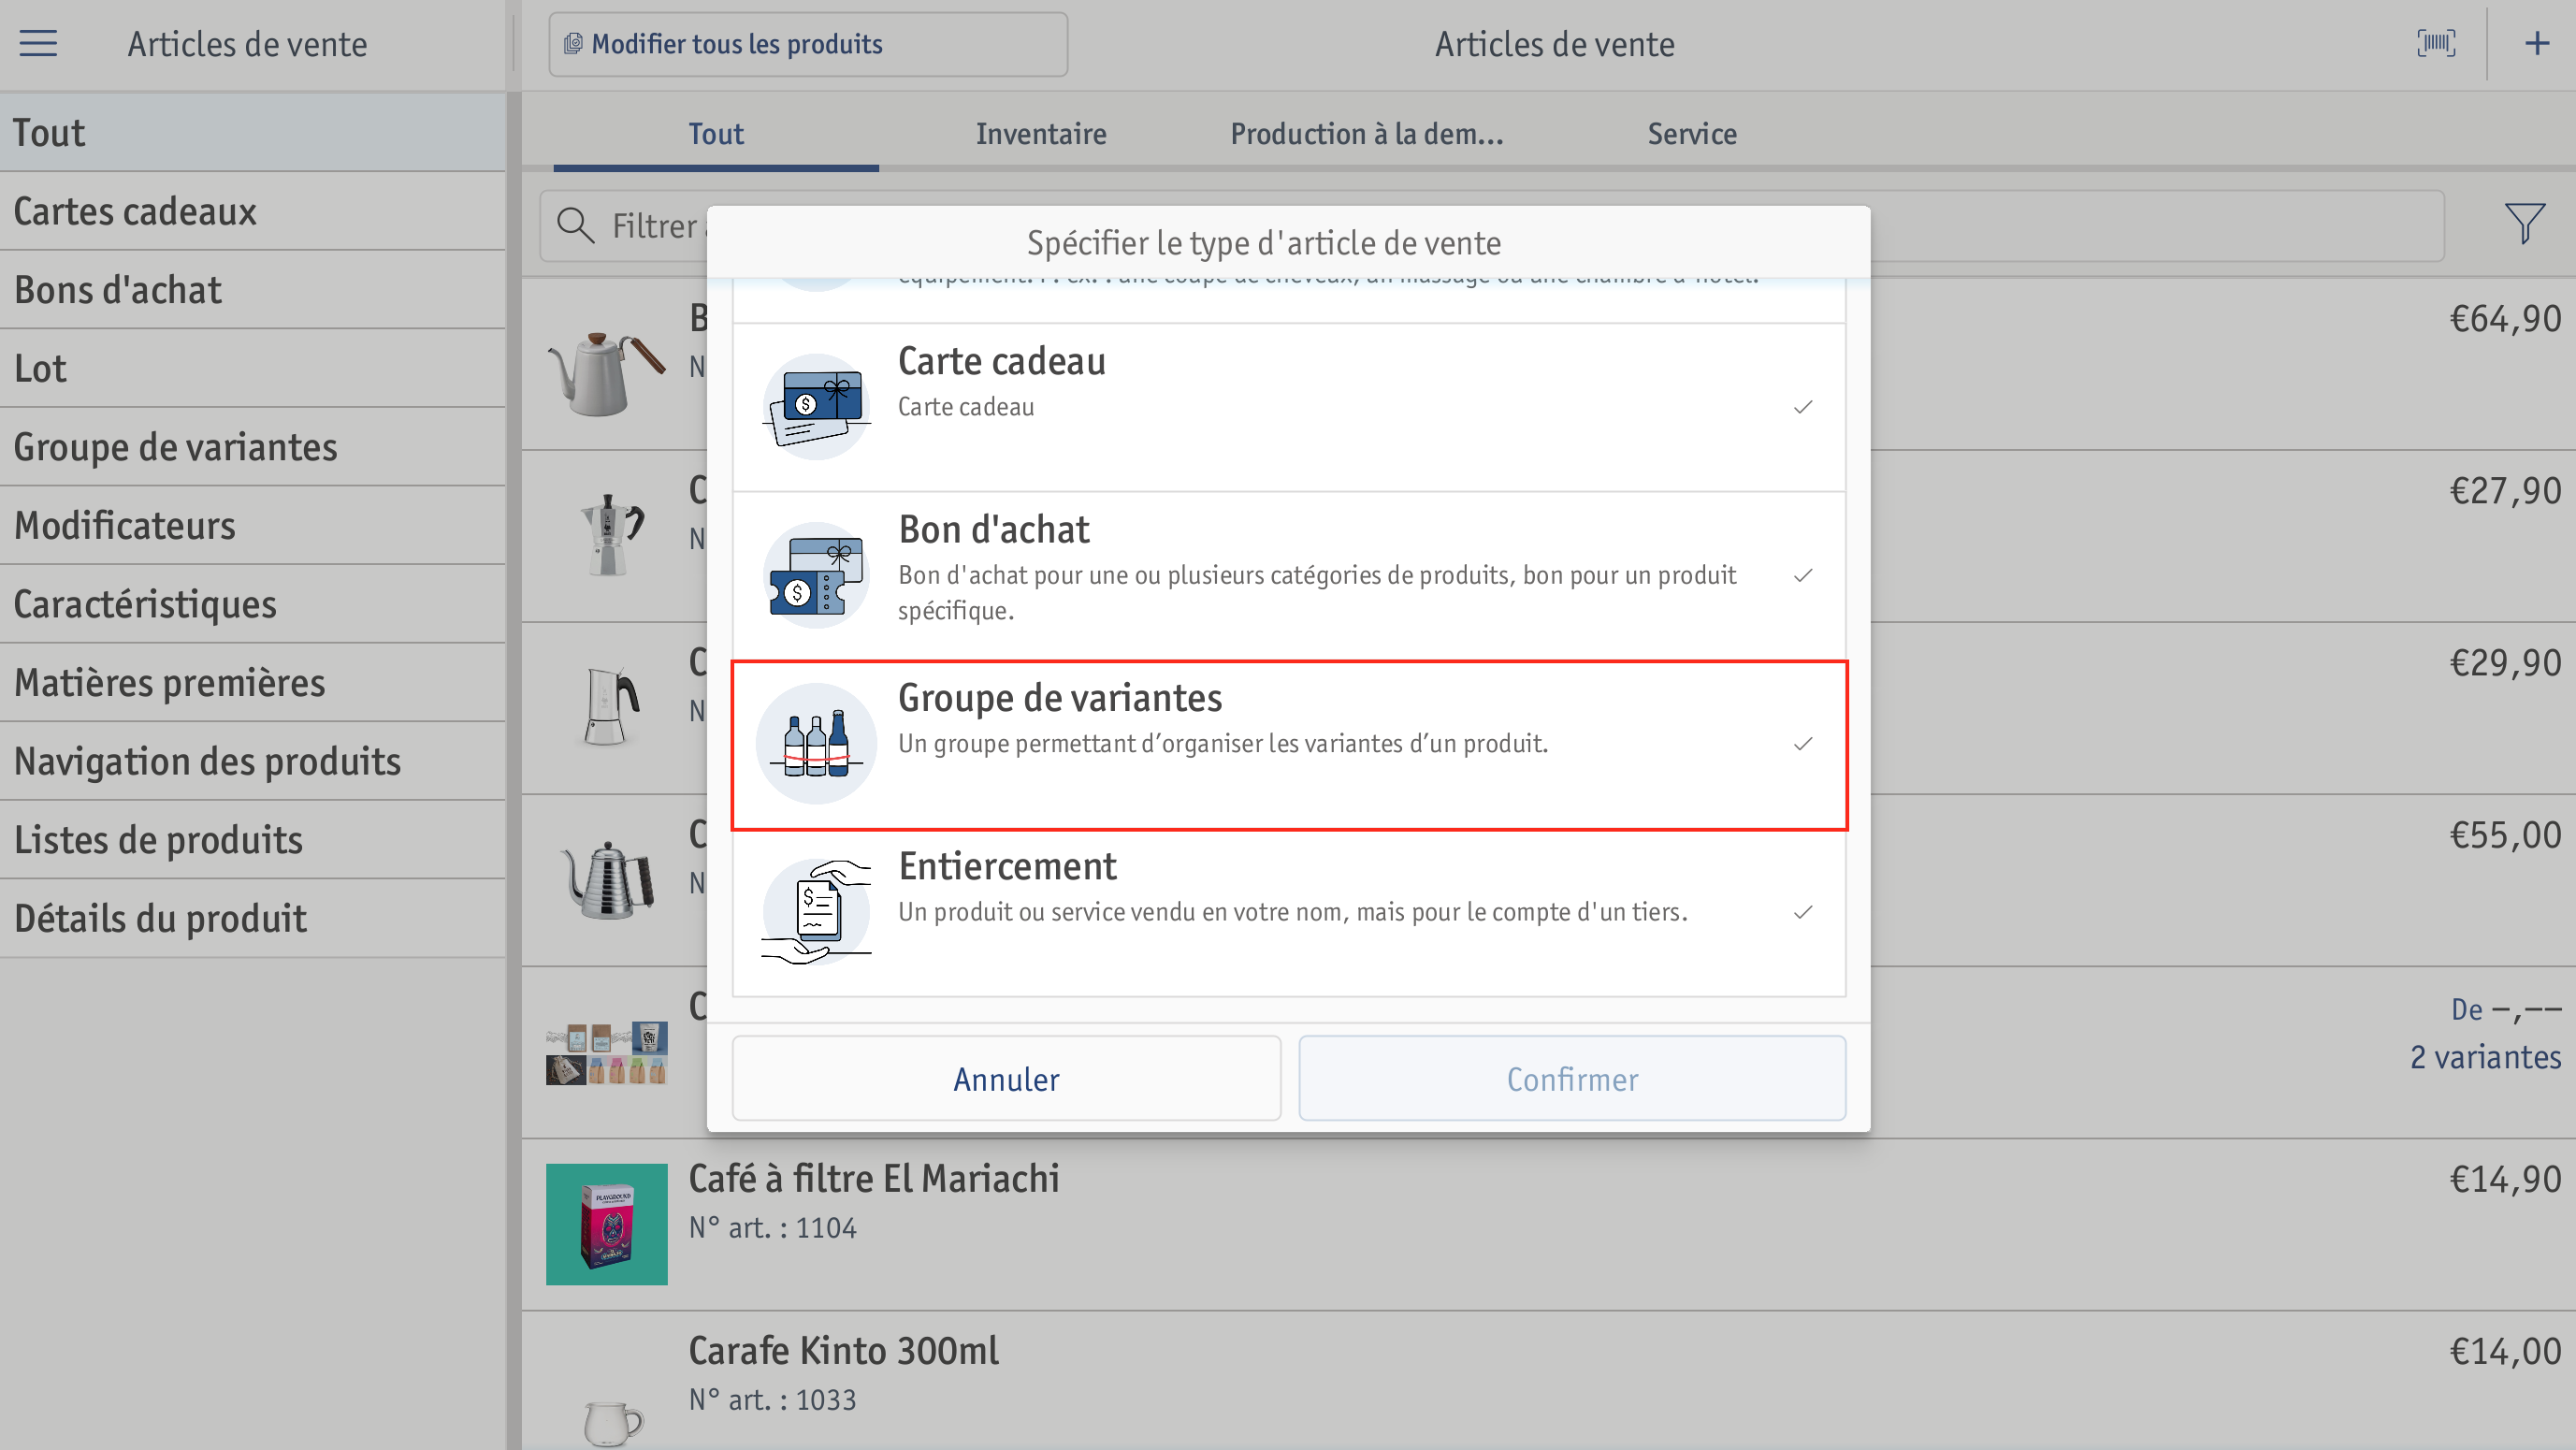This screenshot has height=1450, width=2576.
Task: Click the Groupe de variantes bottles icon
Action: [x=816, y=743]
